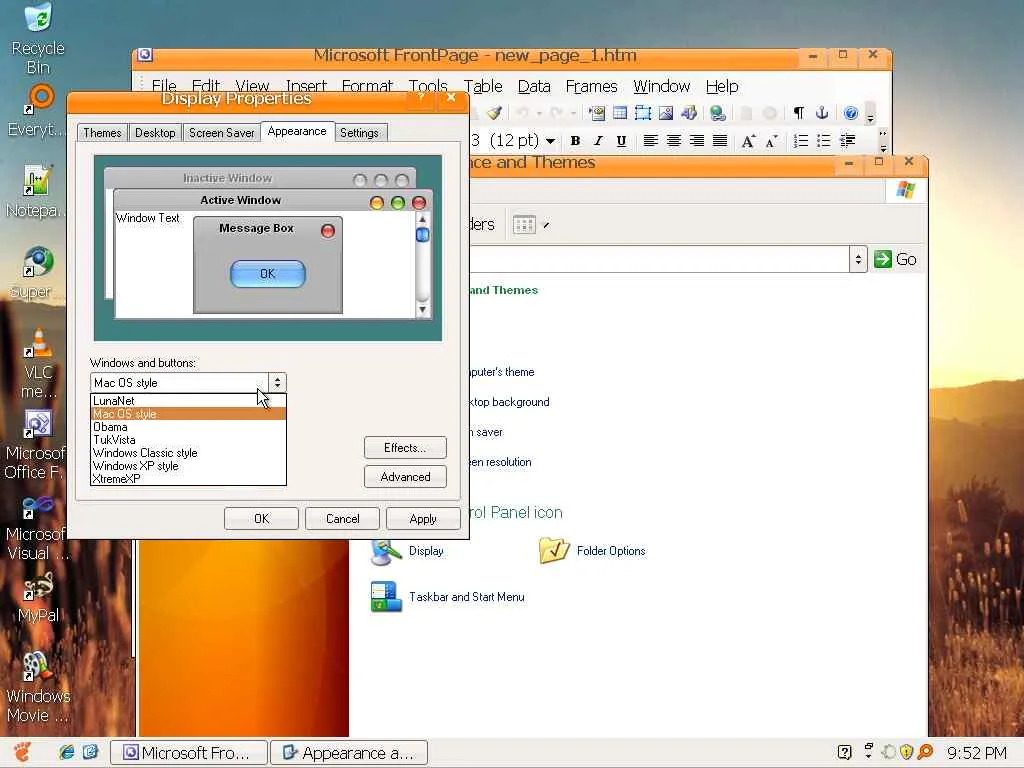This screenshot has height=768, width=1024.
Task: Click Internet Explorer quick launch icon
Action: (66, 752)
